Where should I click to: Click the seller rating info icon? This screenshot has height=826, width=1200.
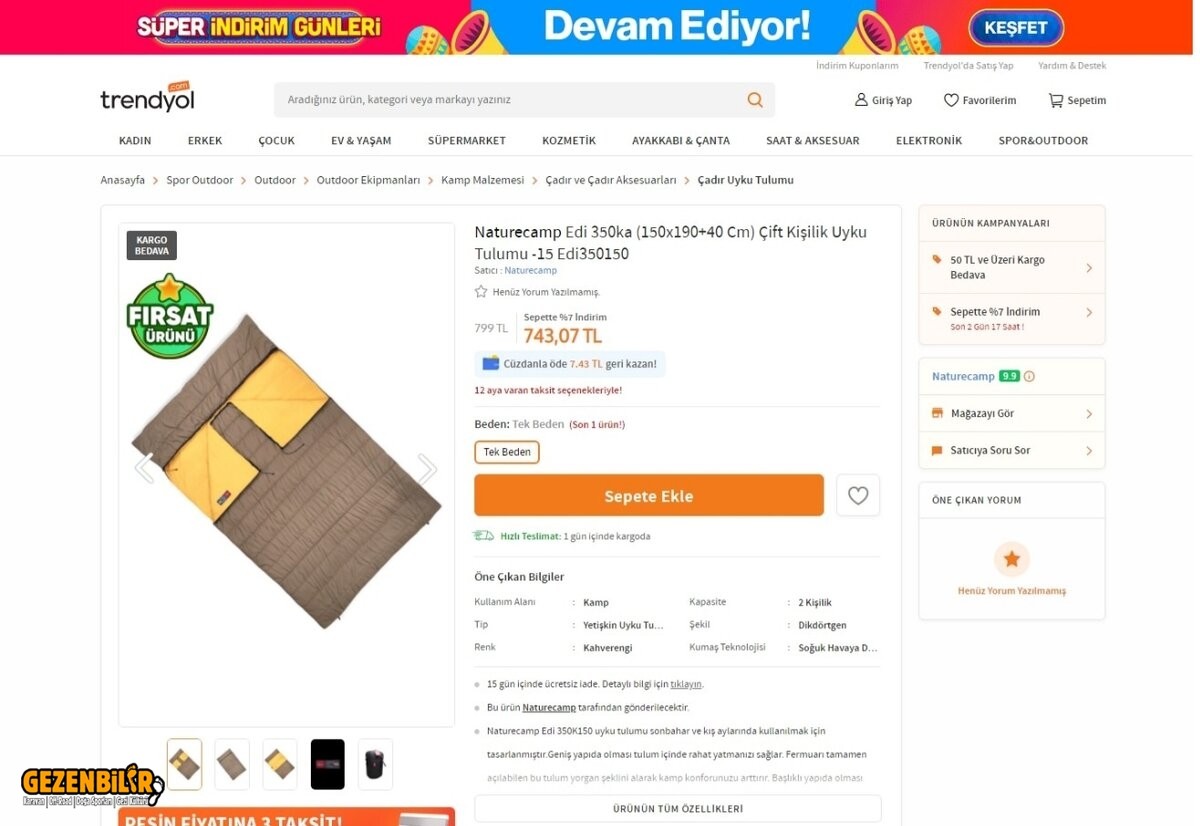click(1029, 377)
